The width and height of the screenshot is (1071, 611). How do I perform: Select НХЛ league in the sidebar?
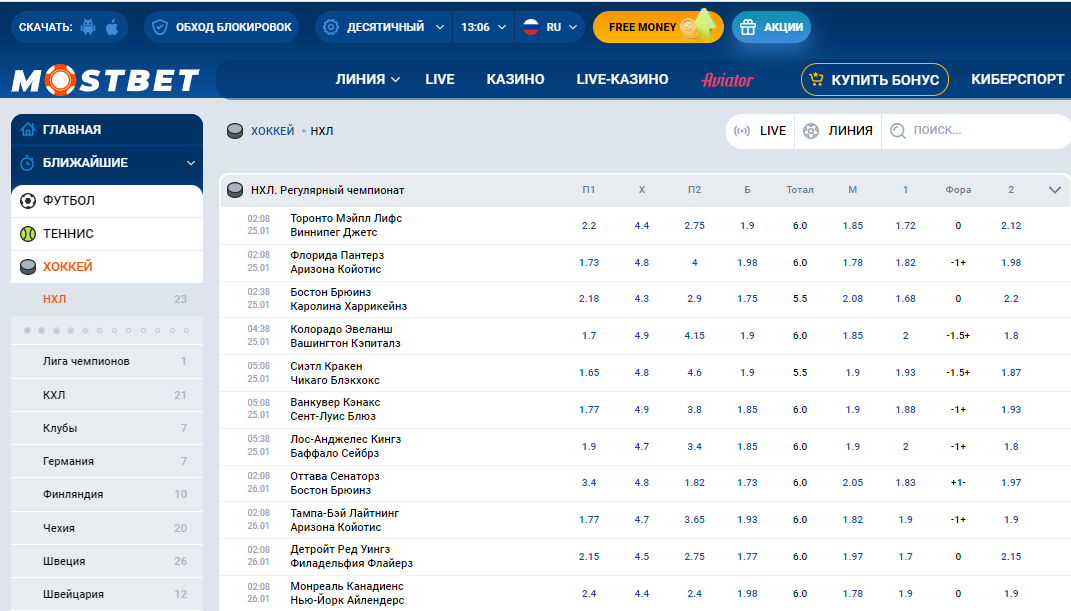107,299
